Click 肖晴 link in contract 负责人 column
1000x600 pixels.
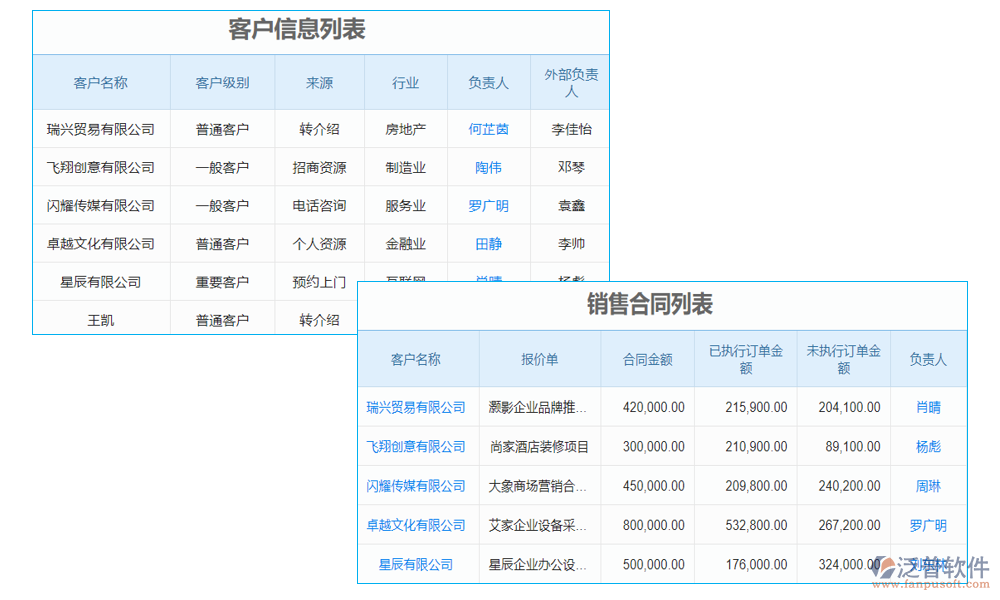coord(928,408)
